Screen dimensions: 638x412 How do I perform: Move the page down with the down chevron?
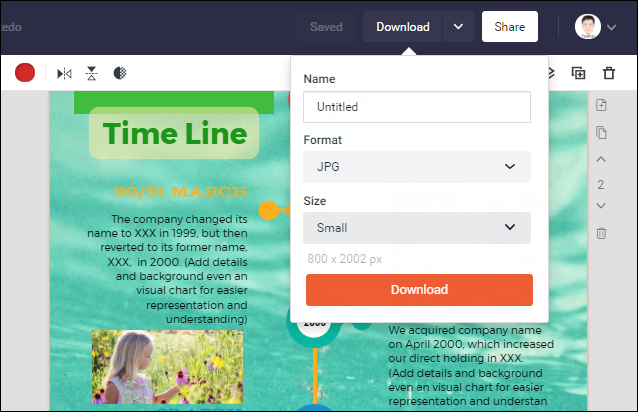coord(601,206)
